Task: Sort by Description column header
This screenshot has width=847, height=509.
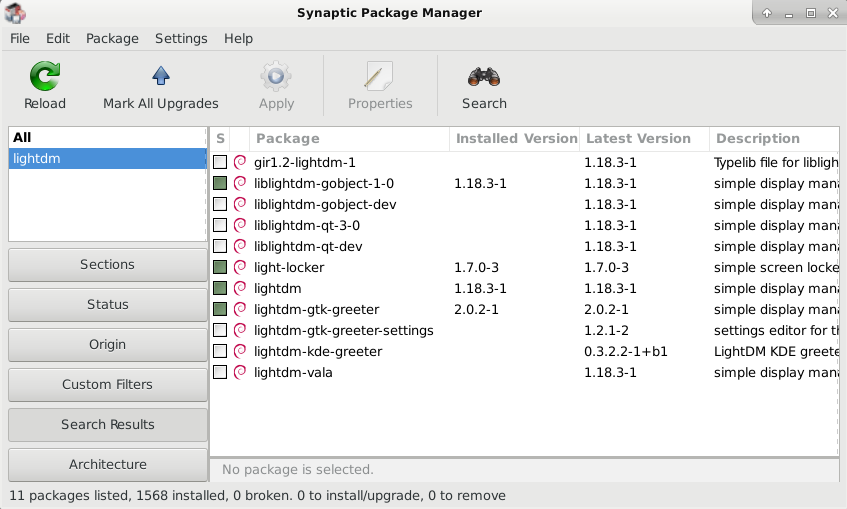Action: [x=775, y=139]
